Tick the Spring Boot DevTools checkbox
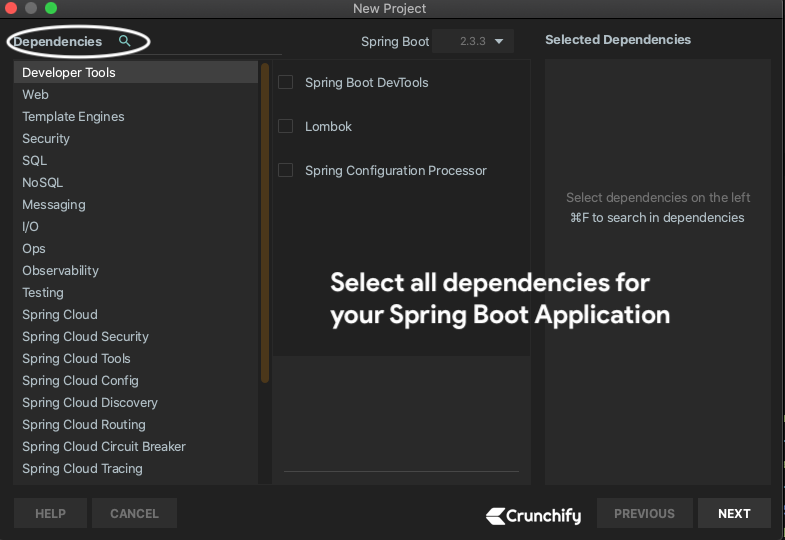This screenshot has height=540, width=785. tap(285, 82)
